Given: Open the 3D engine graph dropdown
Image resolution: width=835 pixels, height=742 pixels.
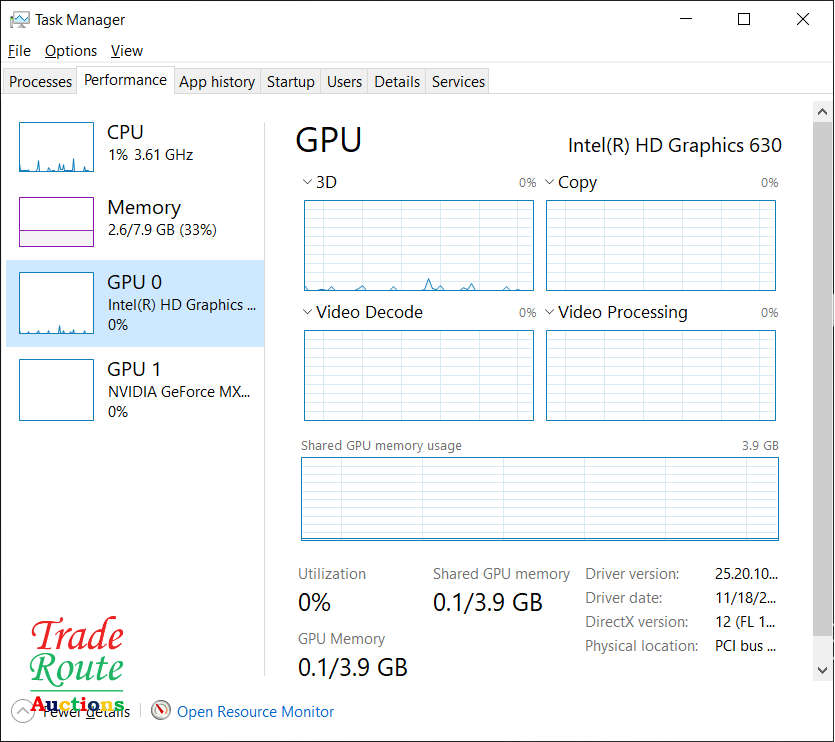Looking at the screenshot, I should click(308, 183).
